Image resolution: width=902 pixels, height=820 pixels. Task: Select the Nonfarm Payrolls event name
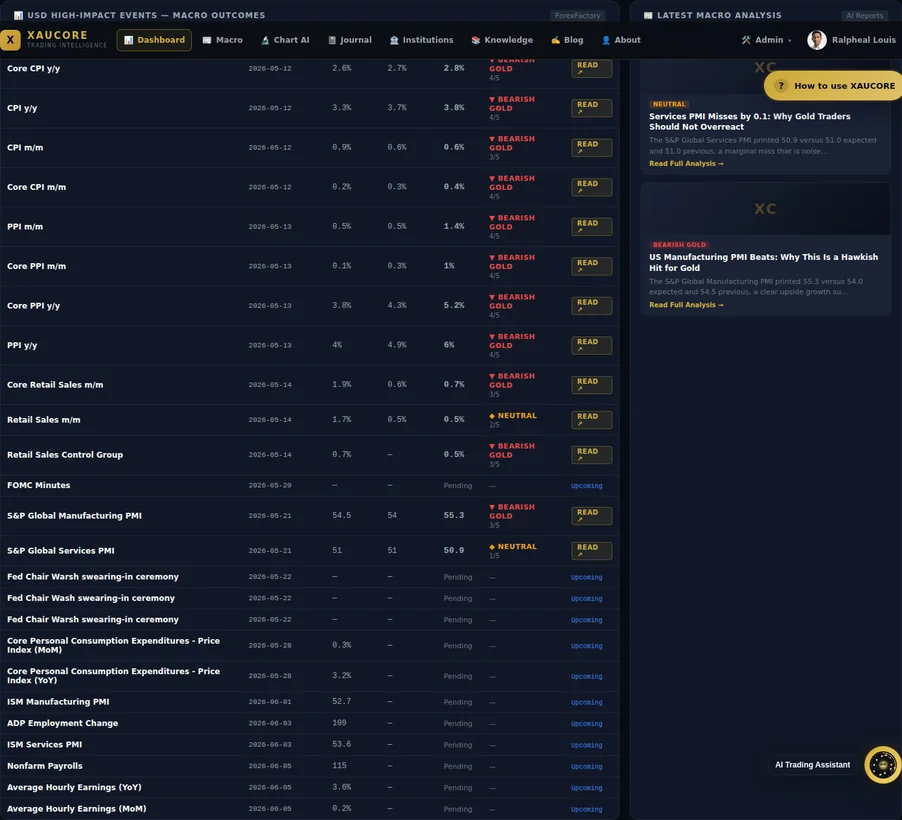pos(45,766)
